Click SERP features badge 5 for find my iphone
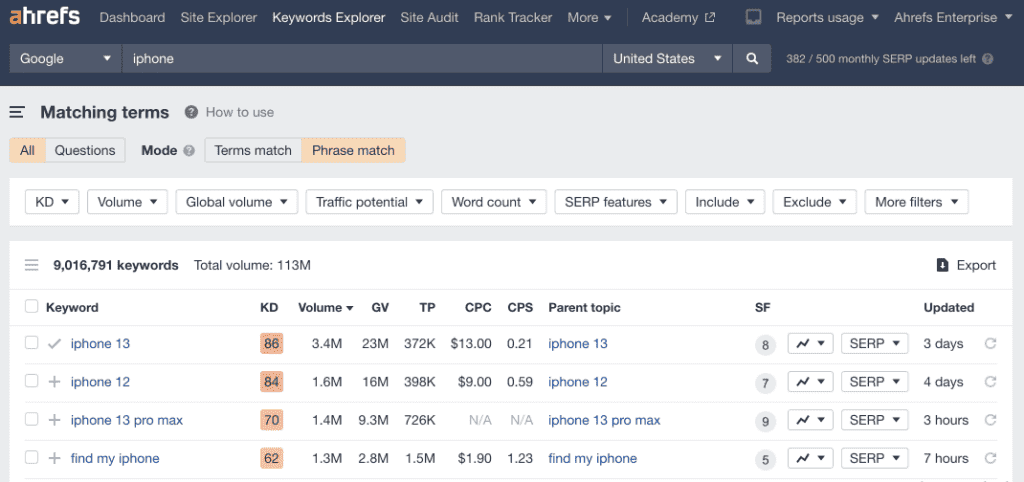 coord(765,460)
